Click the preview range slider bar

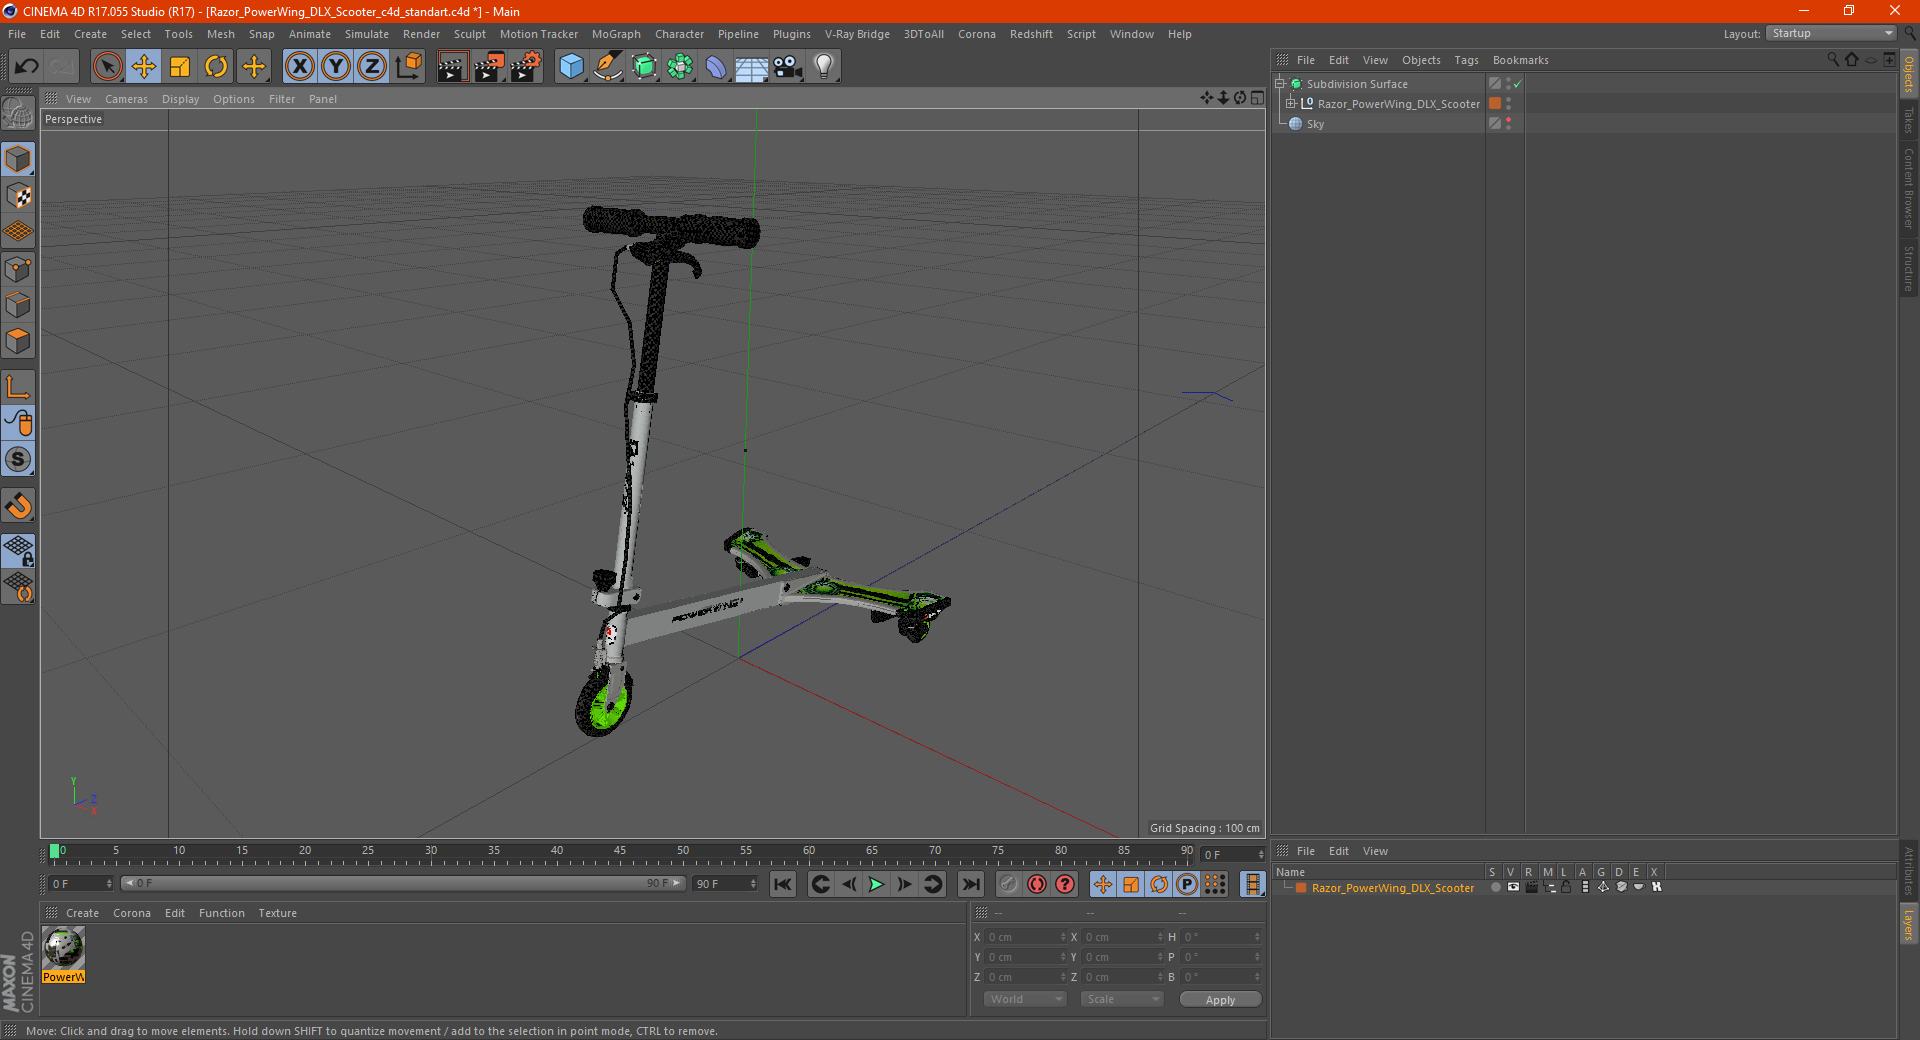coord(403,883)
